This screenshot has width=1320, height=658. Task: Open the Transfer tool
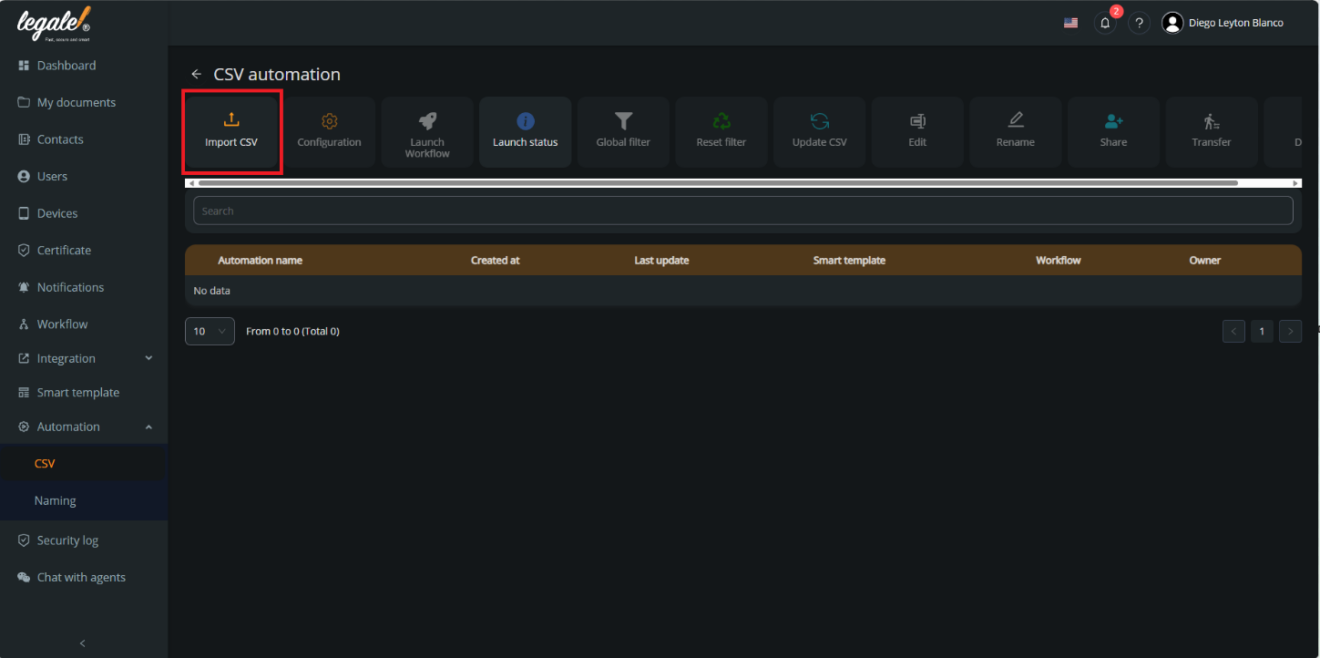(1211, 131)
